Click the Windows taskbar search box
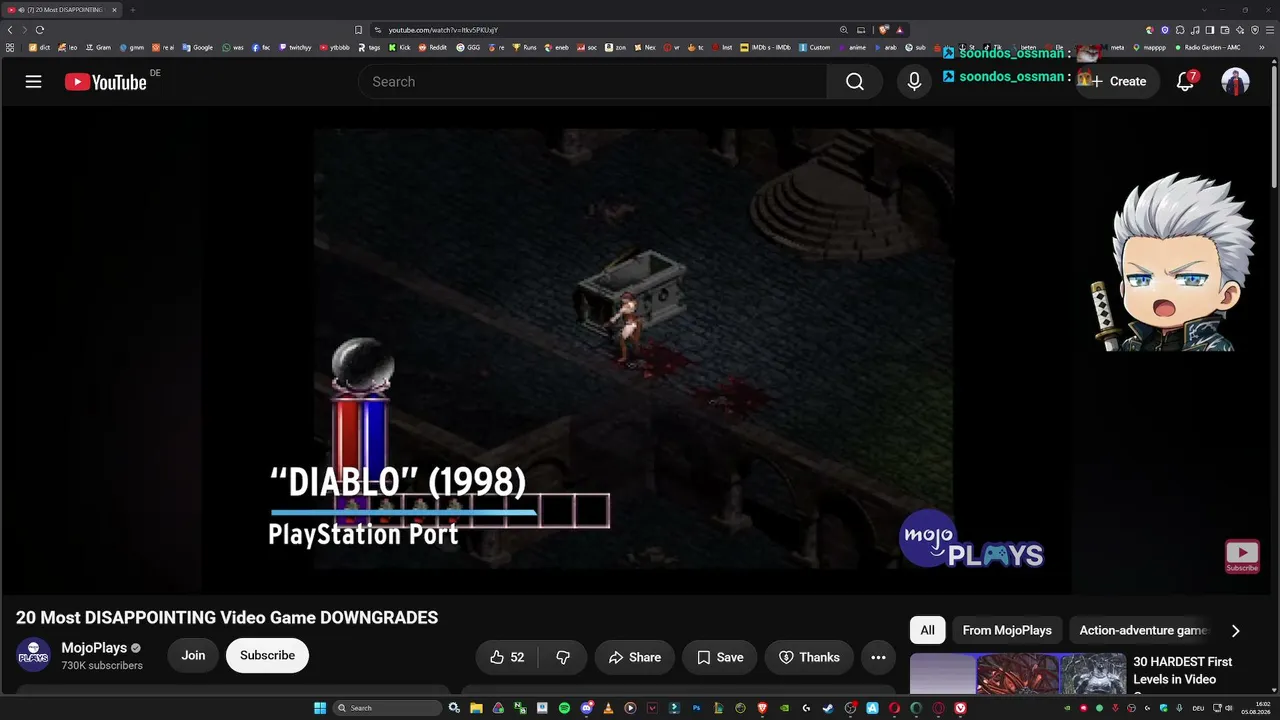The height and width of the screenshot is (720, 1280). point(388,708)
